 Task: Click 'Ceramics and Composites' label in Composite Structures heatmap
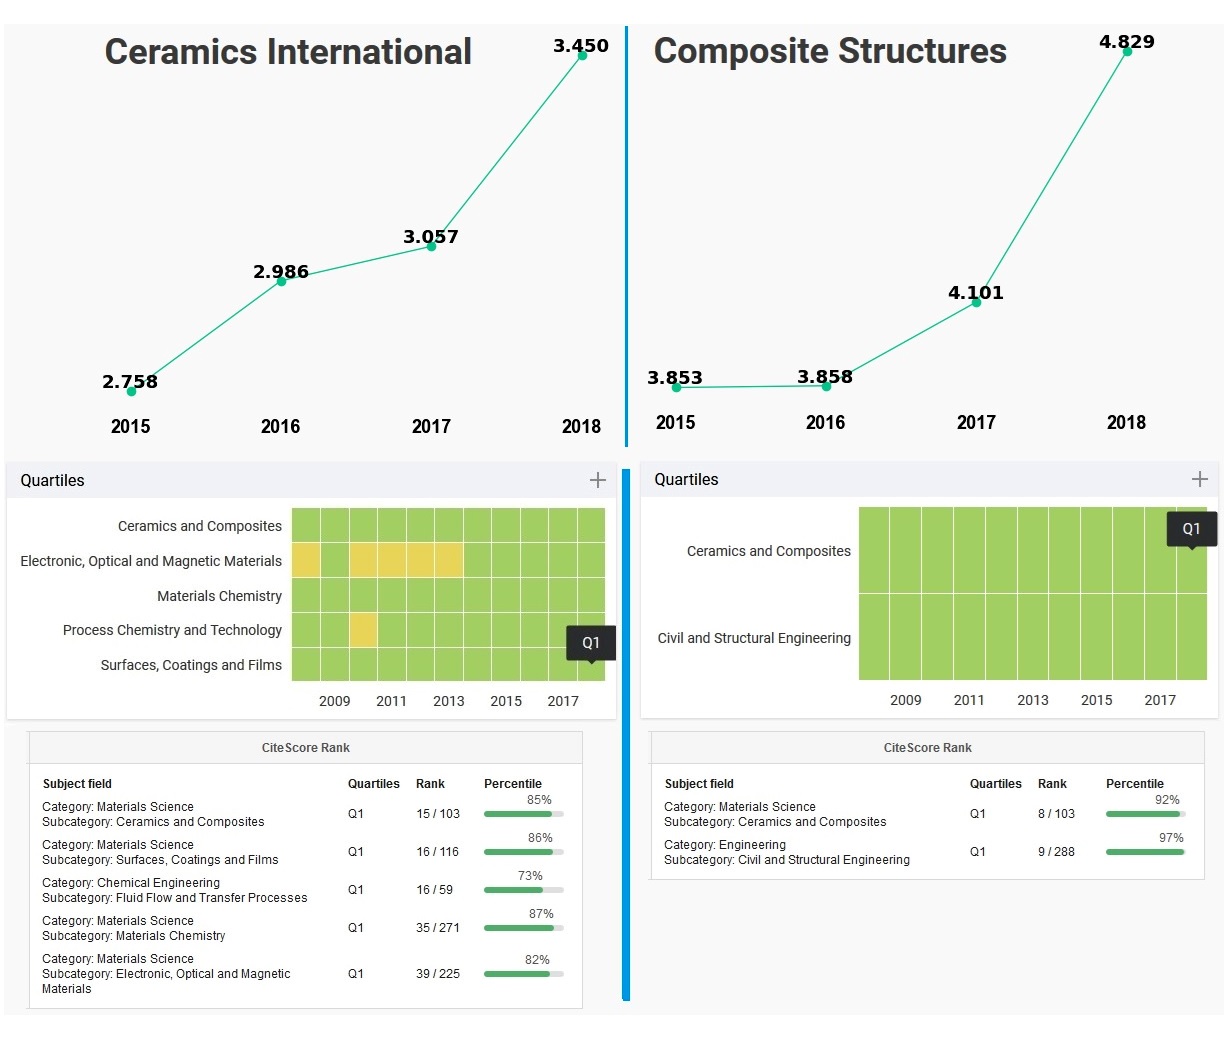pyautogui.click(x=769, y=551)
